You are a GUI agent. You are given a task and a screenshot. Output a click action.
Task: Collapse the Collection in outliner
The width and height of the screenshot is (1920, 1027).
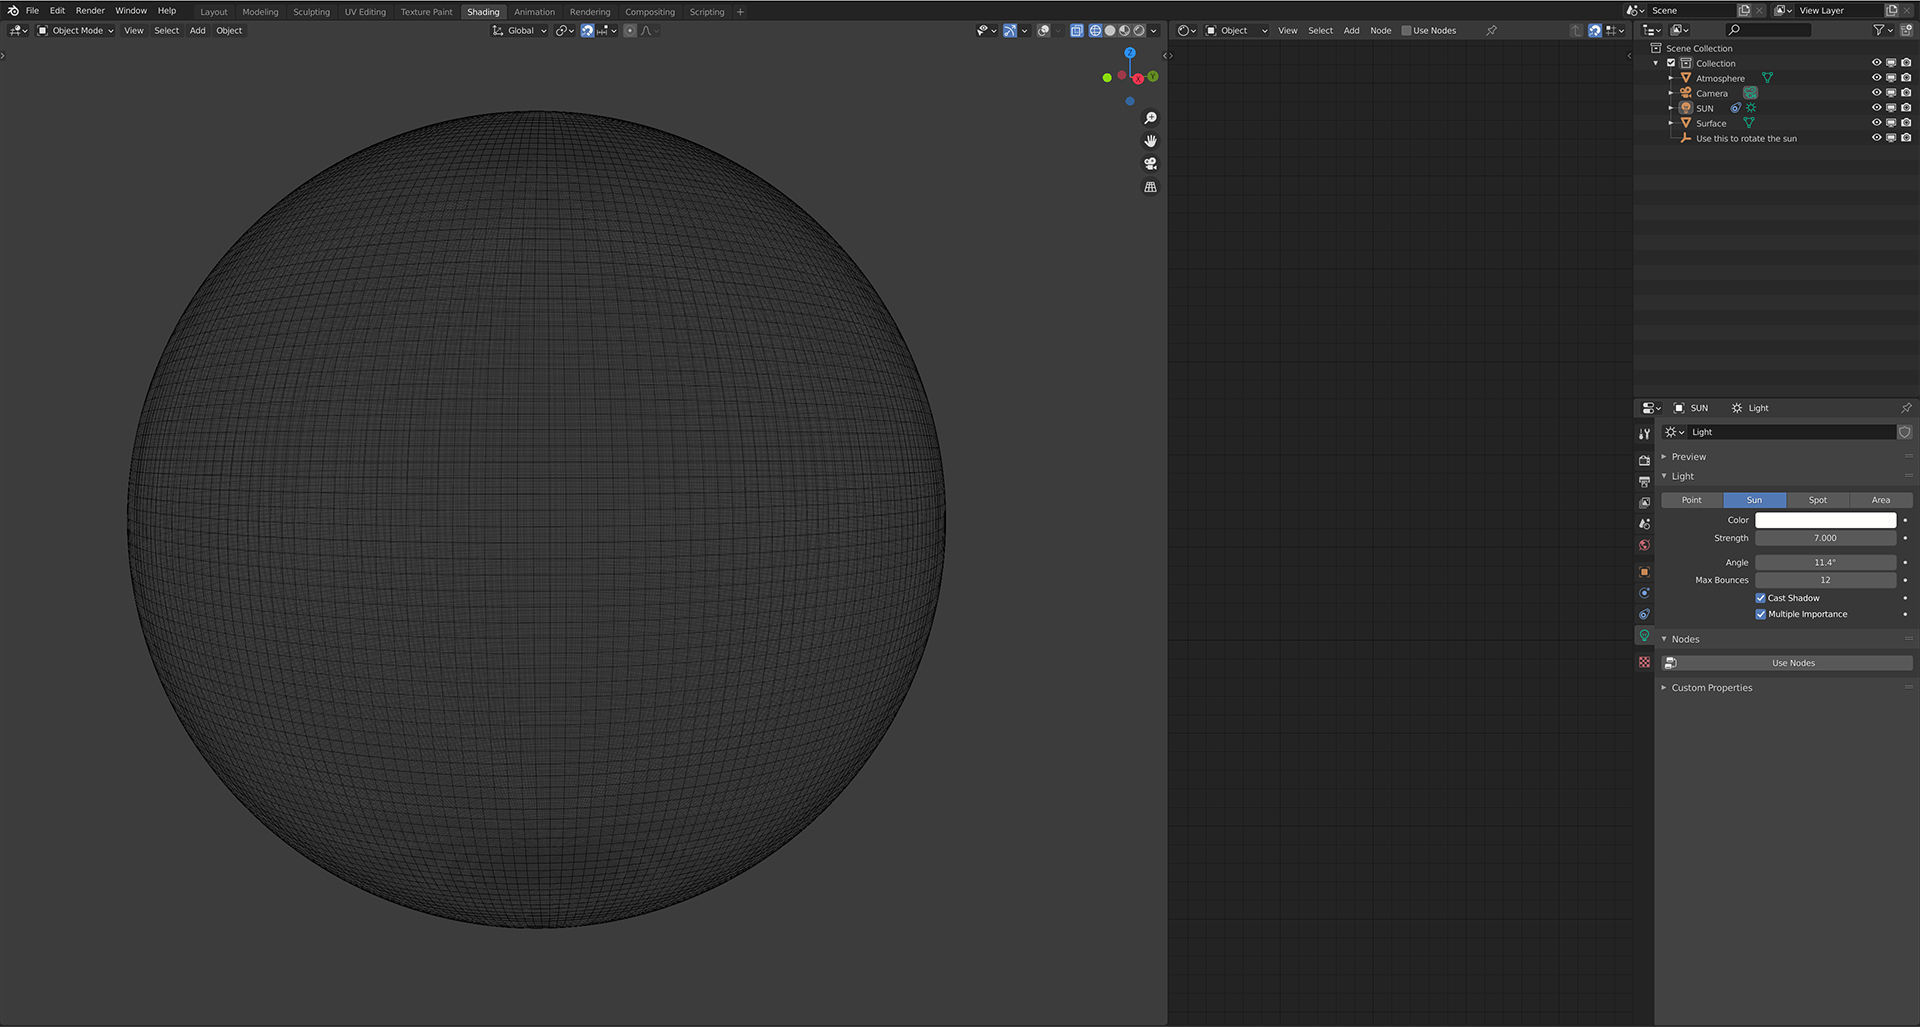tap(1656, 63)
